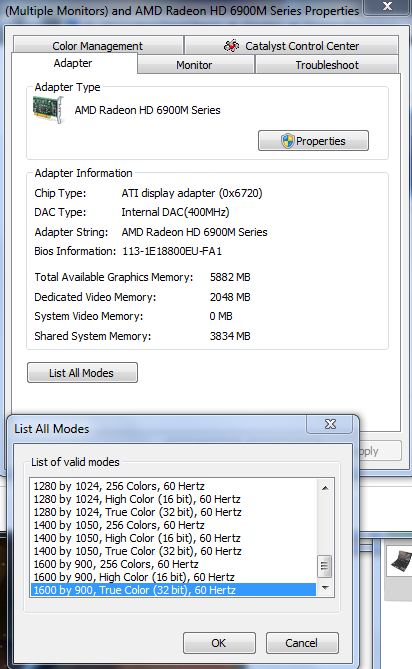Open the Catalyst Control Center tab

click(291, 45)
